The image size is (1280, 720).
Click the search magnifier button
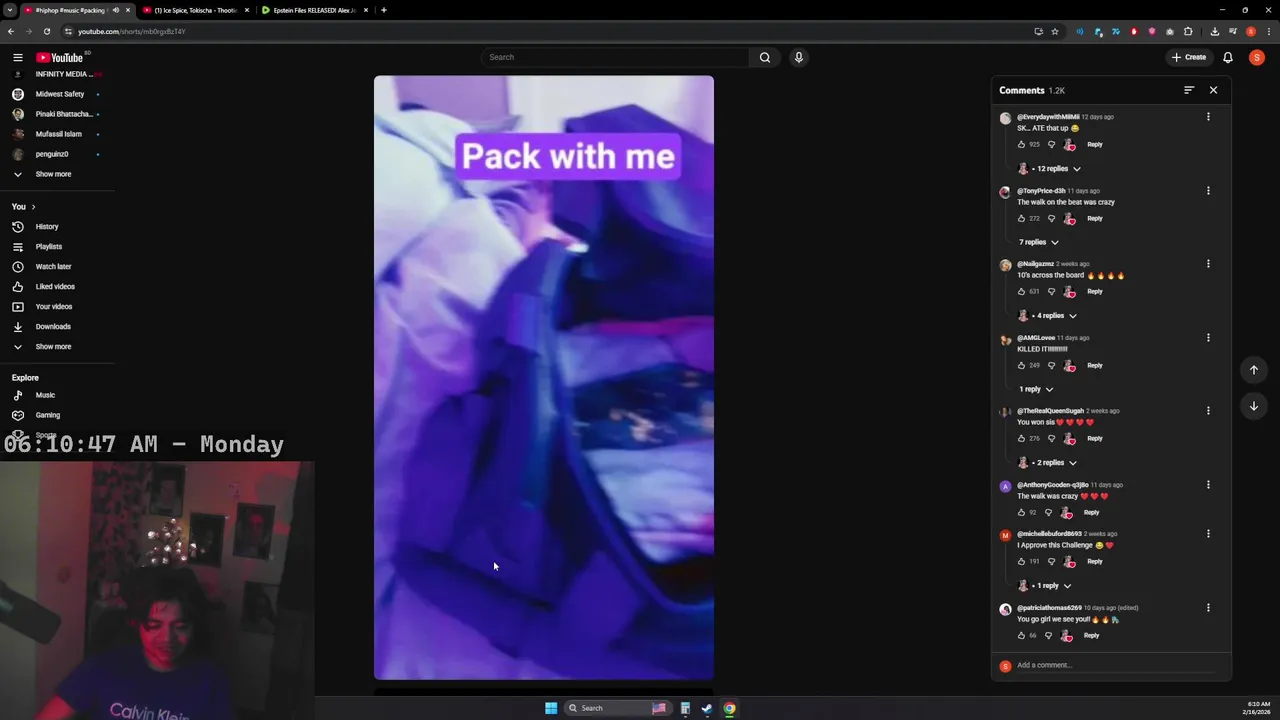tap(765, 57)
